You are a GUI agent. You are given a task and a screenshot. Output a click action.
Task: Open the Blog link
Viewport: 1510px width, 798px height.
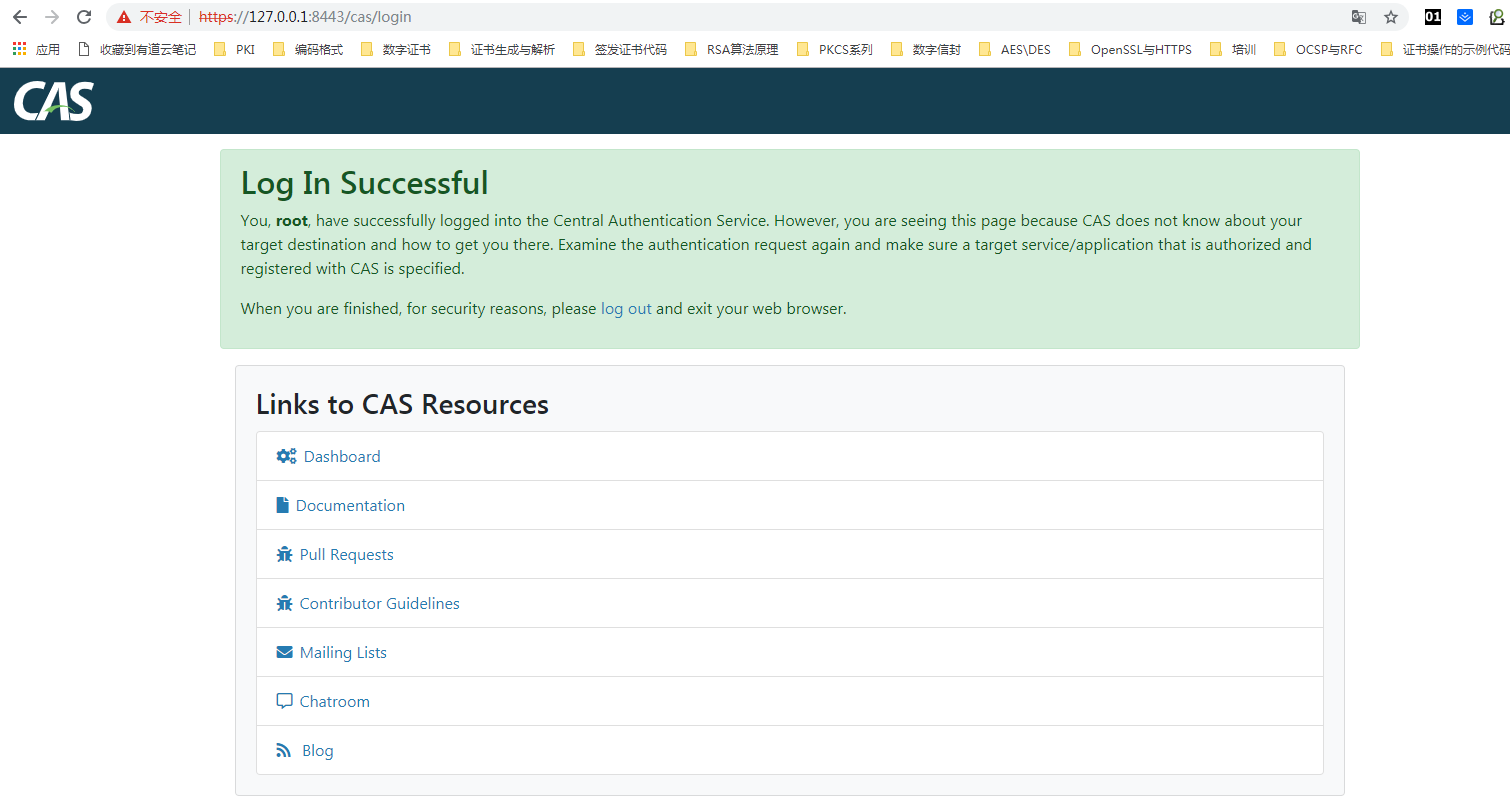[318, 750]
